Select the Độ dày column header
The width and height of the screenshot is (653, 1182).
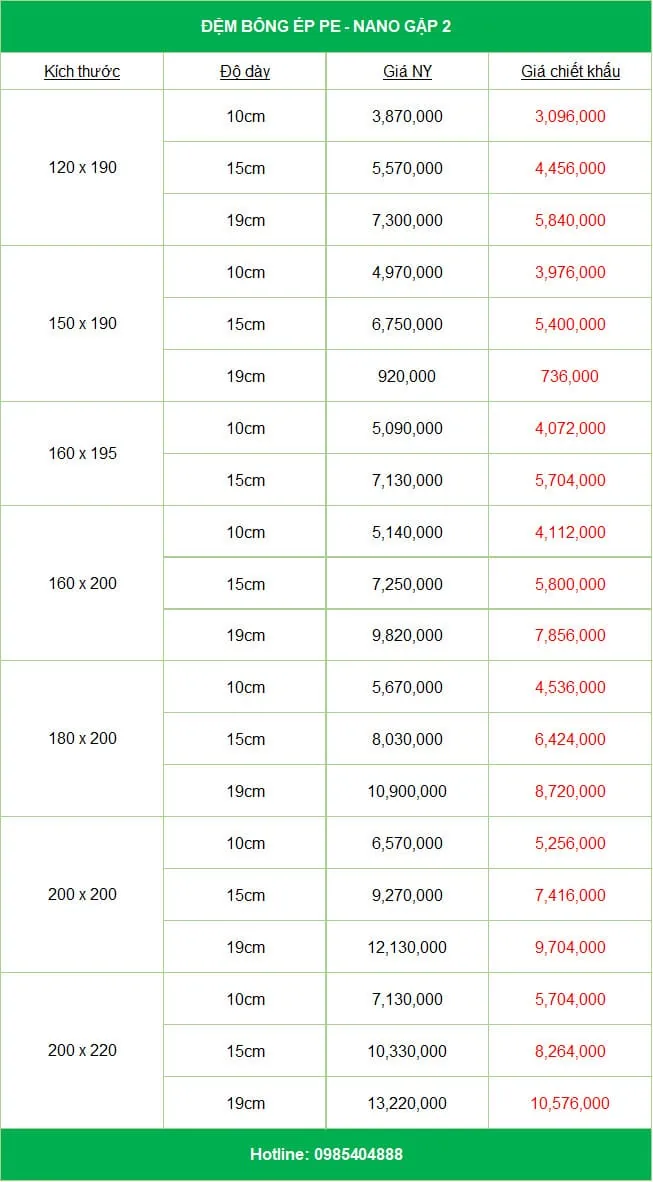click(x=245, y=72)
